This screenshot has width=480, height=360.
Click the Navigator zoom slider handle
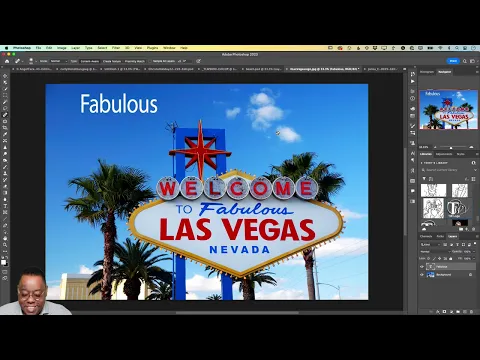coord(451,148)
